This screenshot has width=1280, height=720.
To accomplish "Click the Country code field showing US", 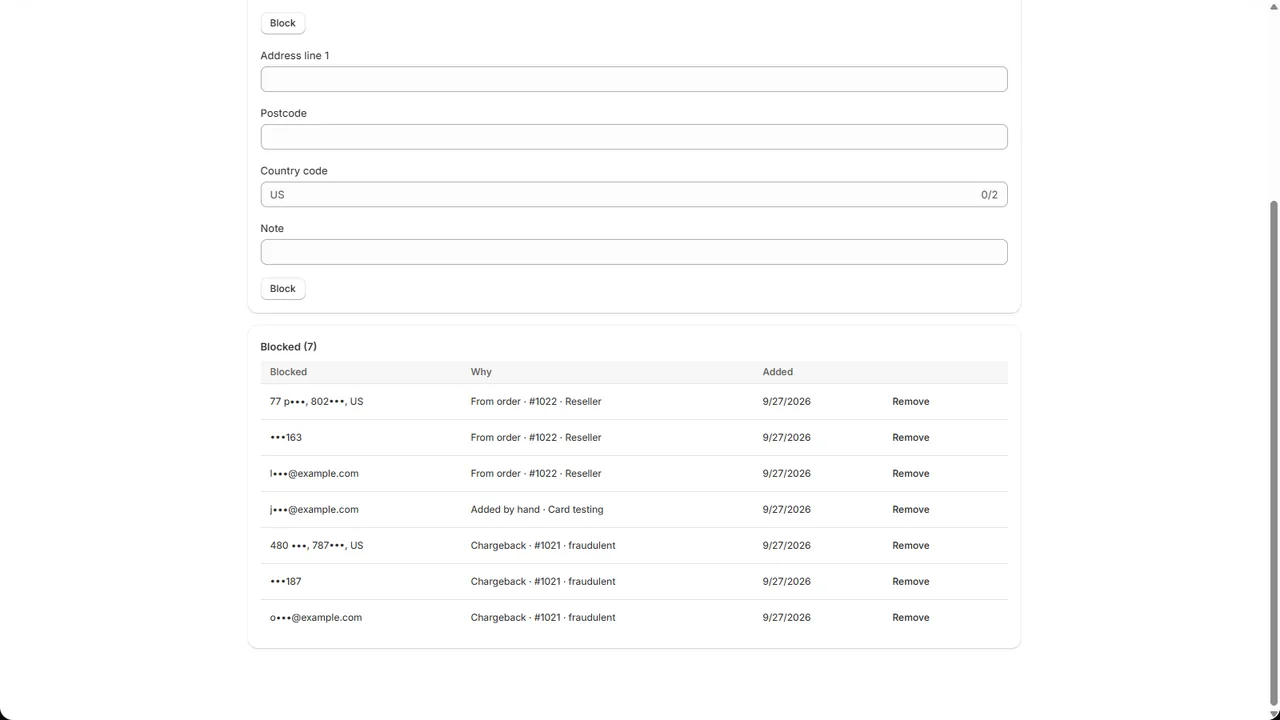I will pyautogui.click(x=633, y=194).
